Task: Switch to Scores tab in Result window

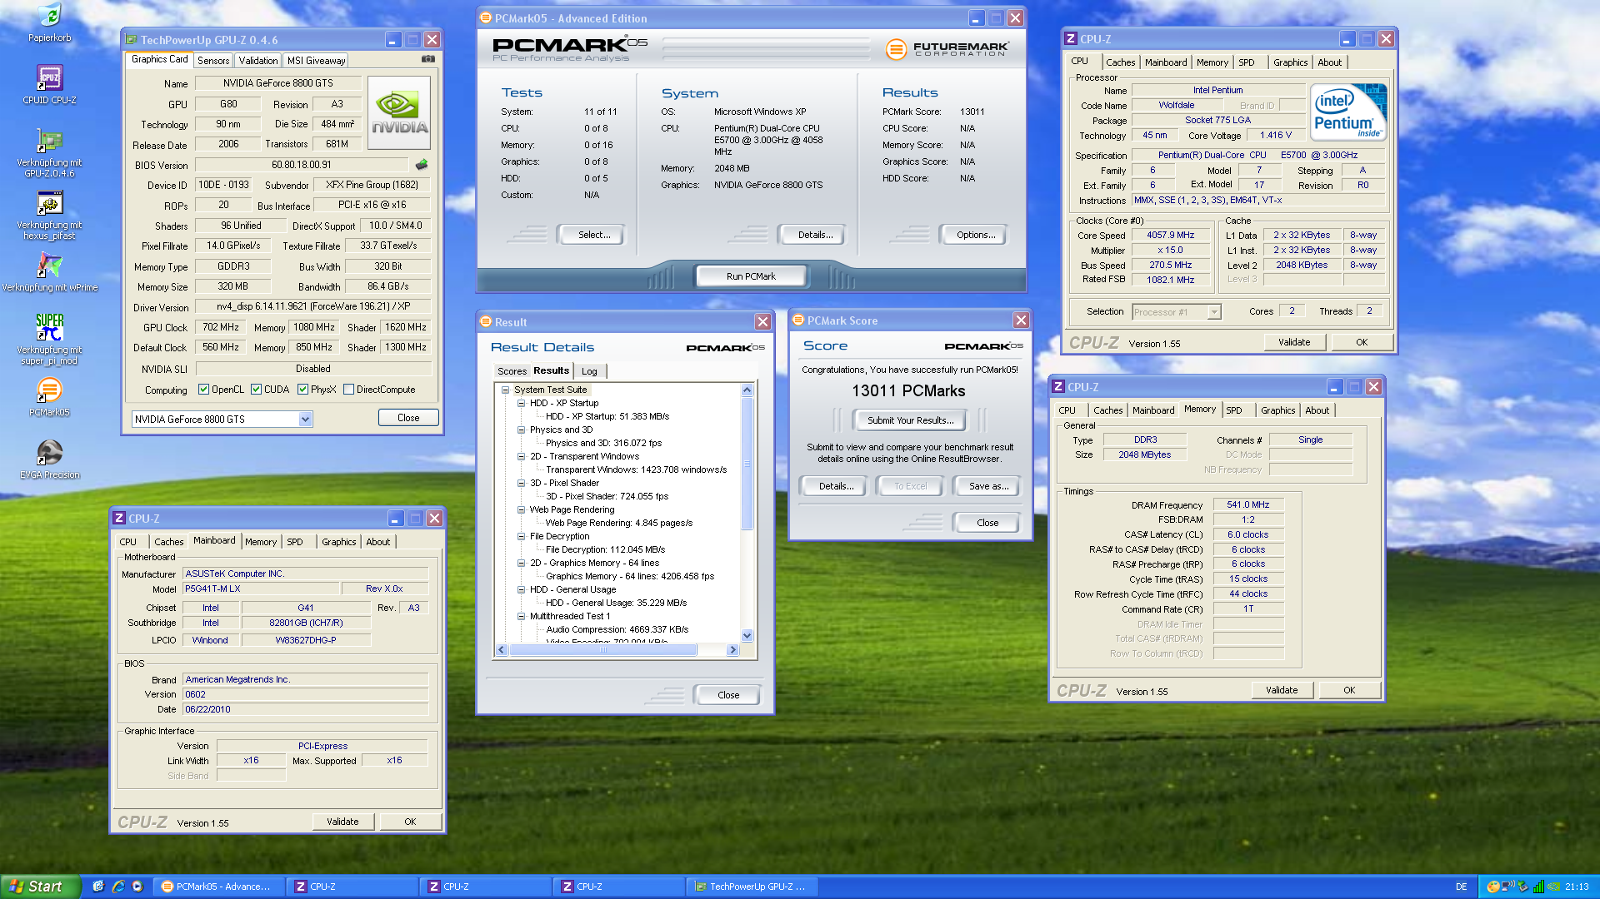Action: tap(512, 371)
